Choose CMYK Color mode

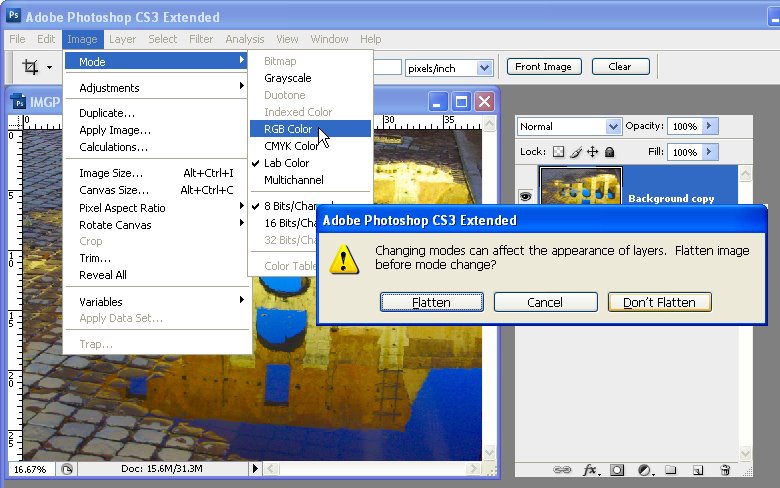[x=310, y=146]
